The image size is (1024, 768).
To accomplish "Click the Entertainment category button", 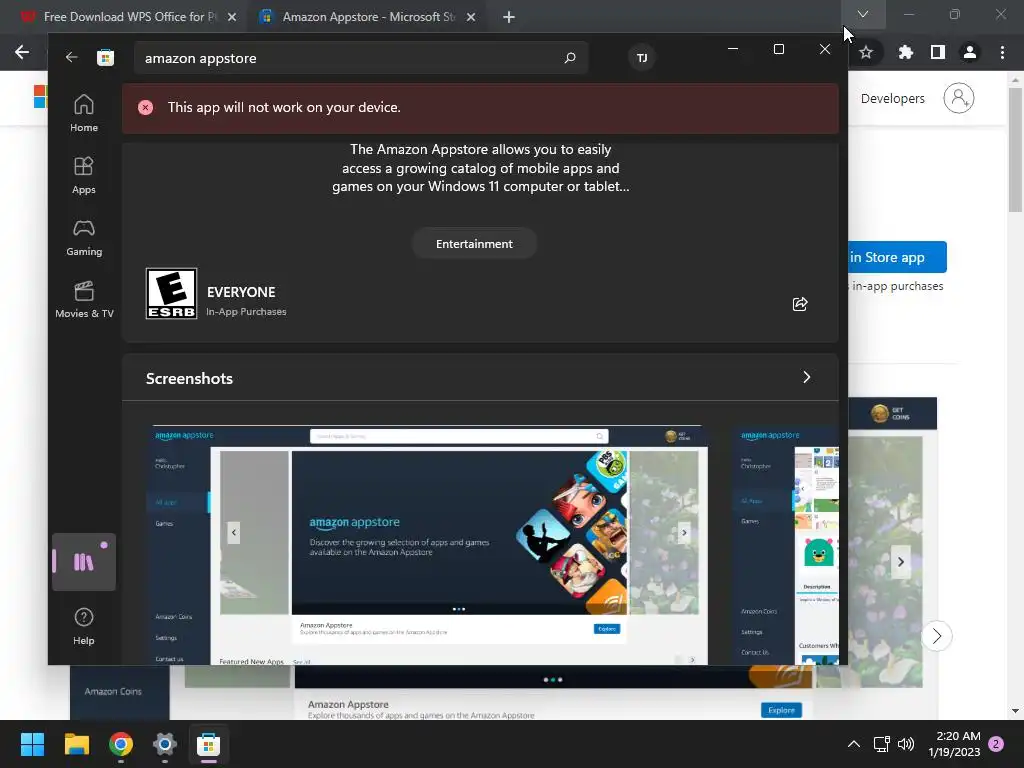I will pyautogui.click(x=474, y=244).
